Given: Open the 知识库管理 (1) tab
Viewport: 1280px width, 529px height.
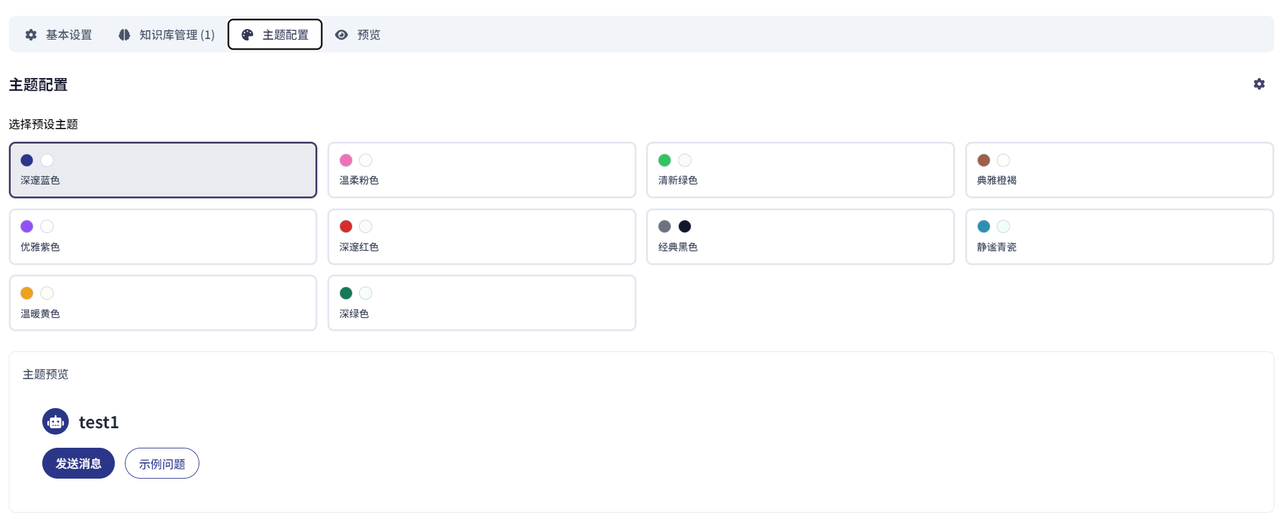Looking at the screenshot, I should click(x=166, y=35).
